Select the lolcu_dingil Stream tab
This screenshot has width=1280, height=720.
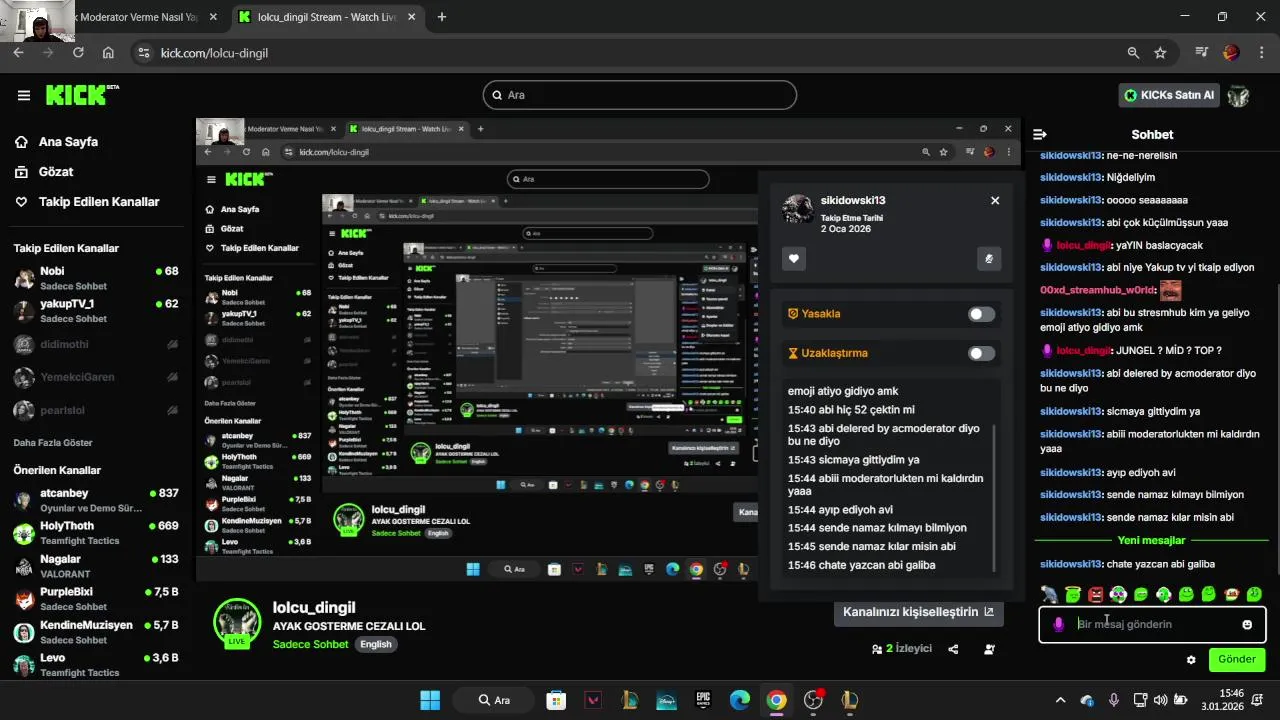click(328, 17)
